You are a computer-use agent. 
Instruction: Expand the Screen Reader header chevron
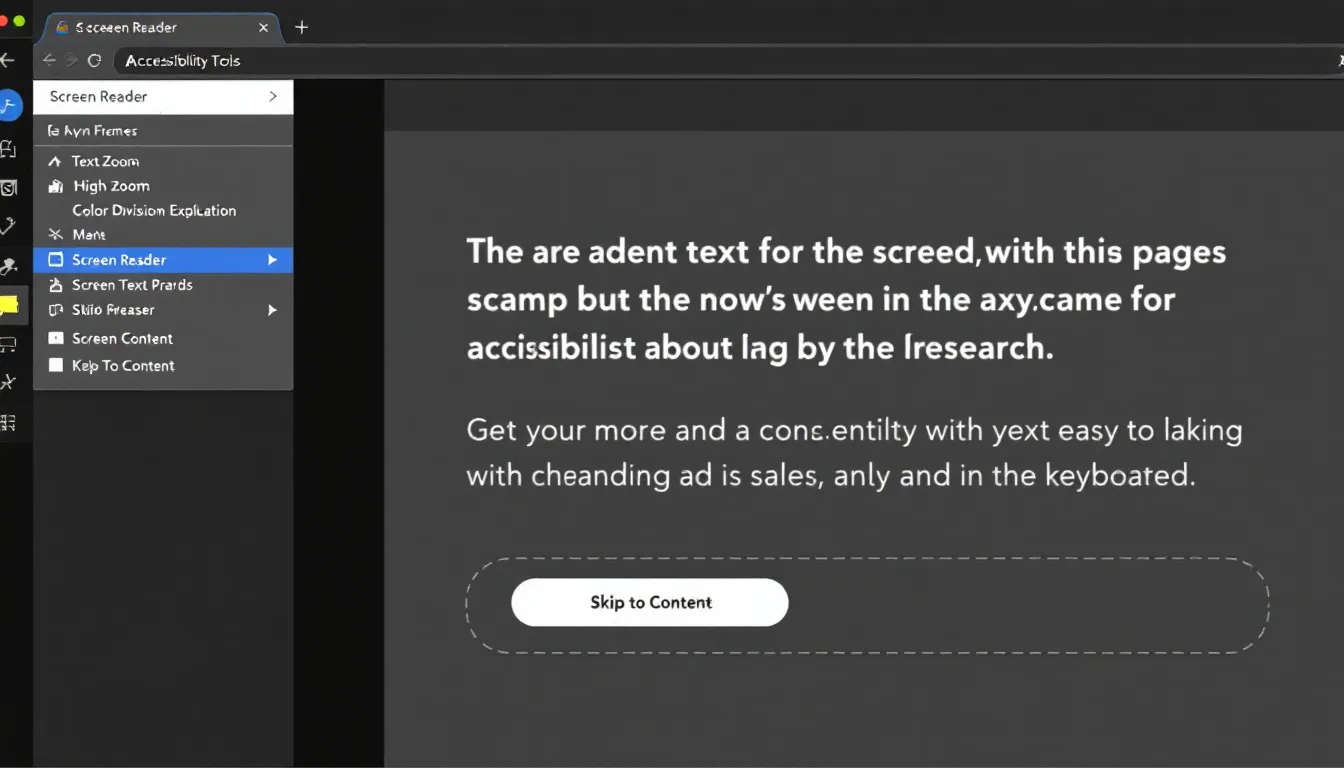[x=273, y=97]
